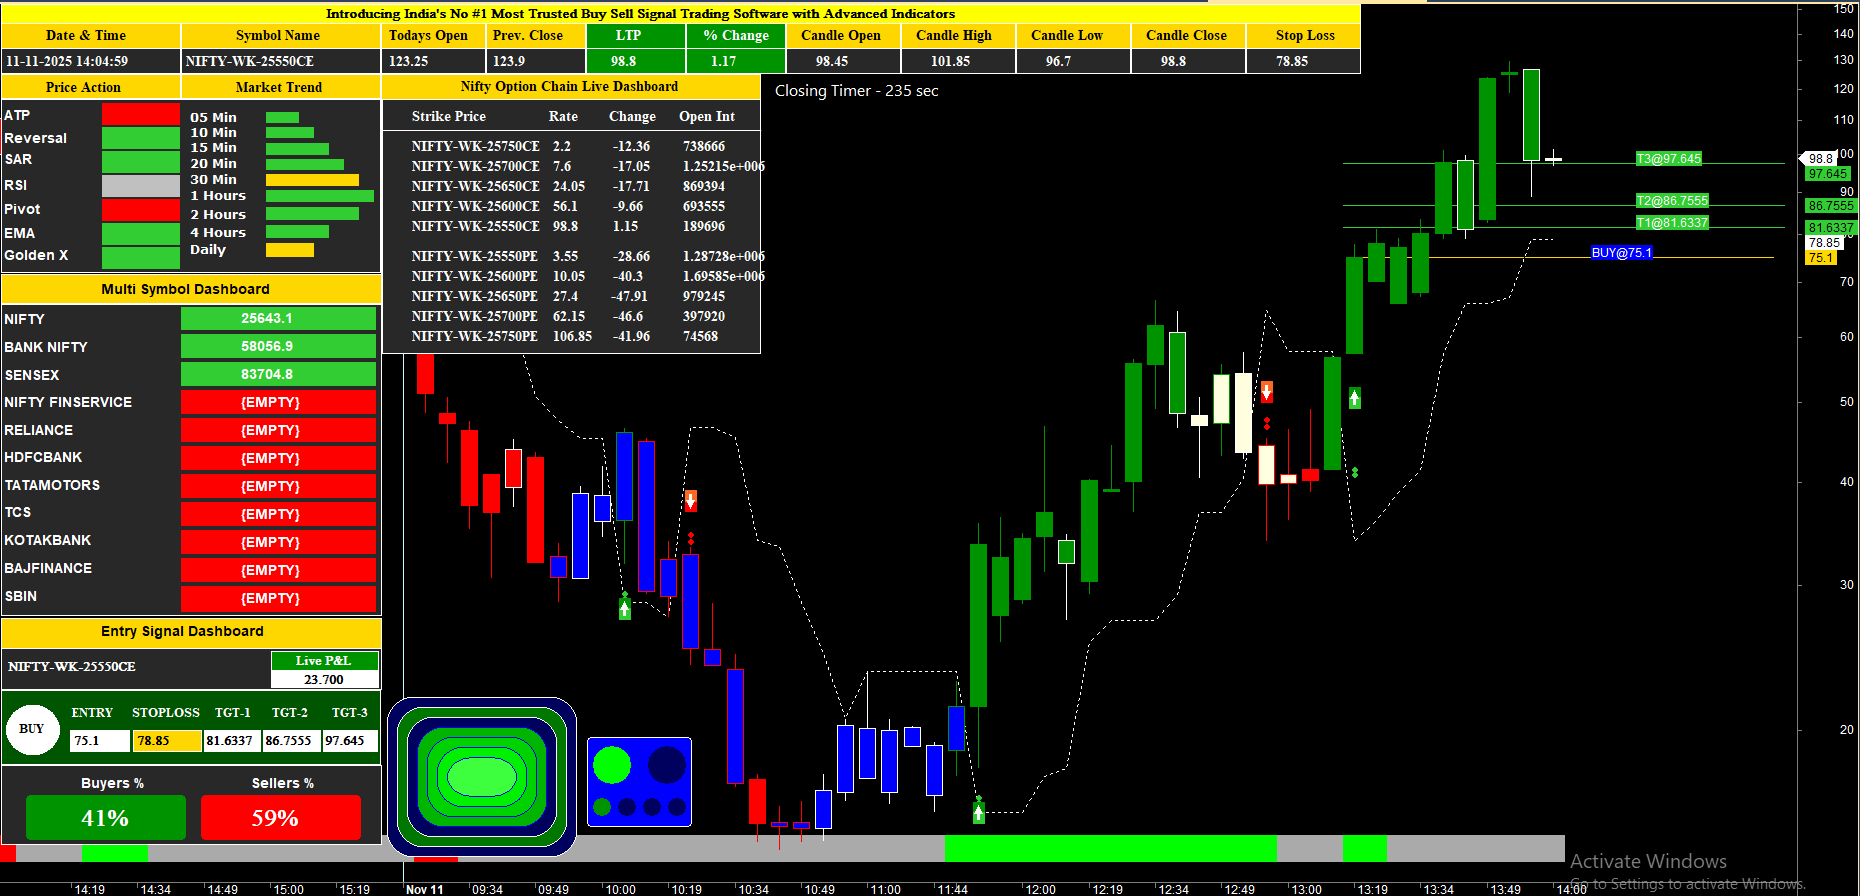Click the long green segment in bottom ribbon
1860x896 pixels.
coord(1111,849)
